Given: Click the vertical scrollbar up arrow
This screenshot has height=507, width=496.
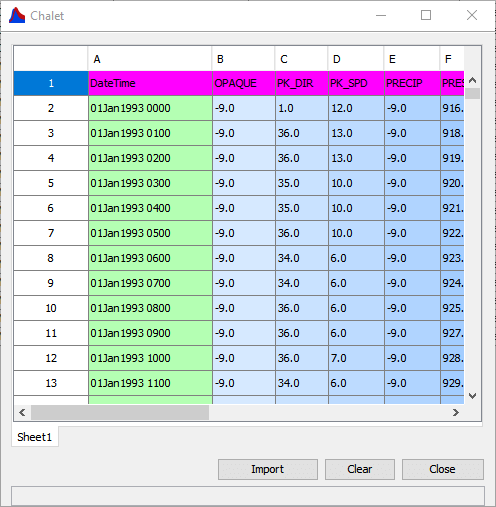Looking at the screenshot, I should tap(472, 80).
